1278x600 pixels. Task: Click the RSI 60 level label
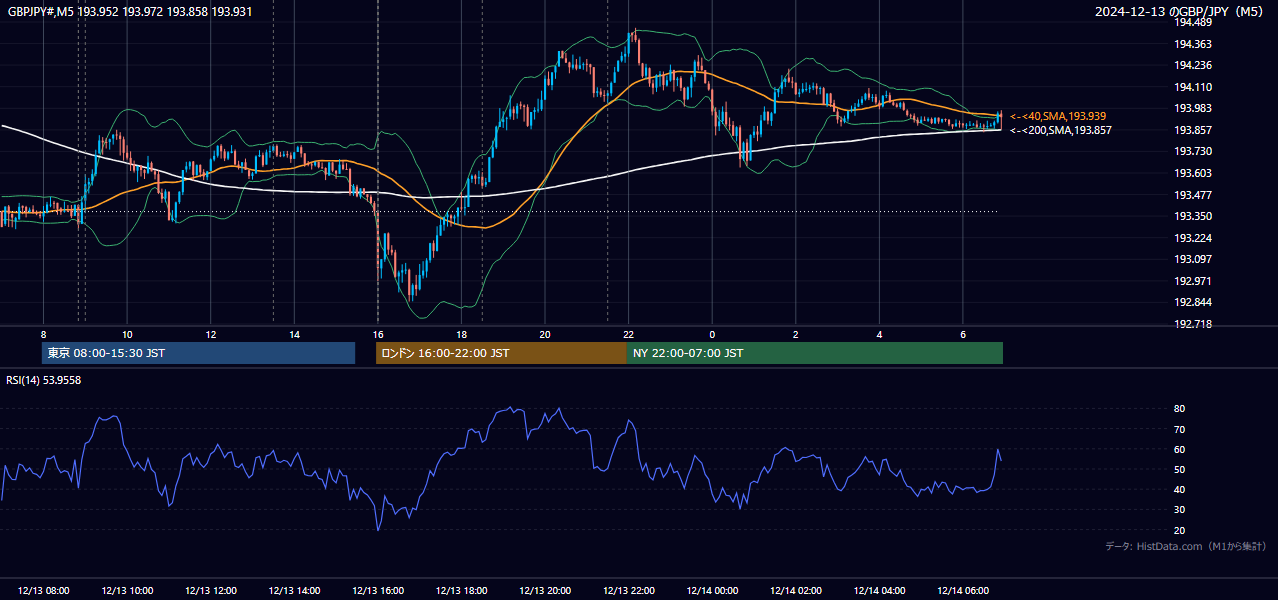coord(1179,449)
